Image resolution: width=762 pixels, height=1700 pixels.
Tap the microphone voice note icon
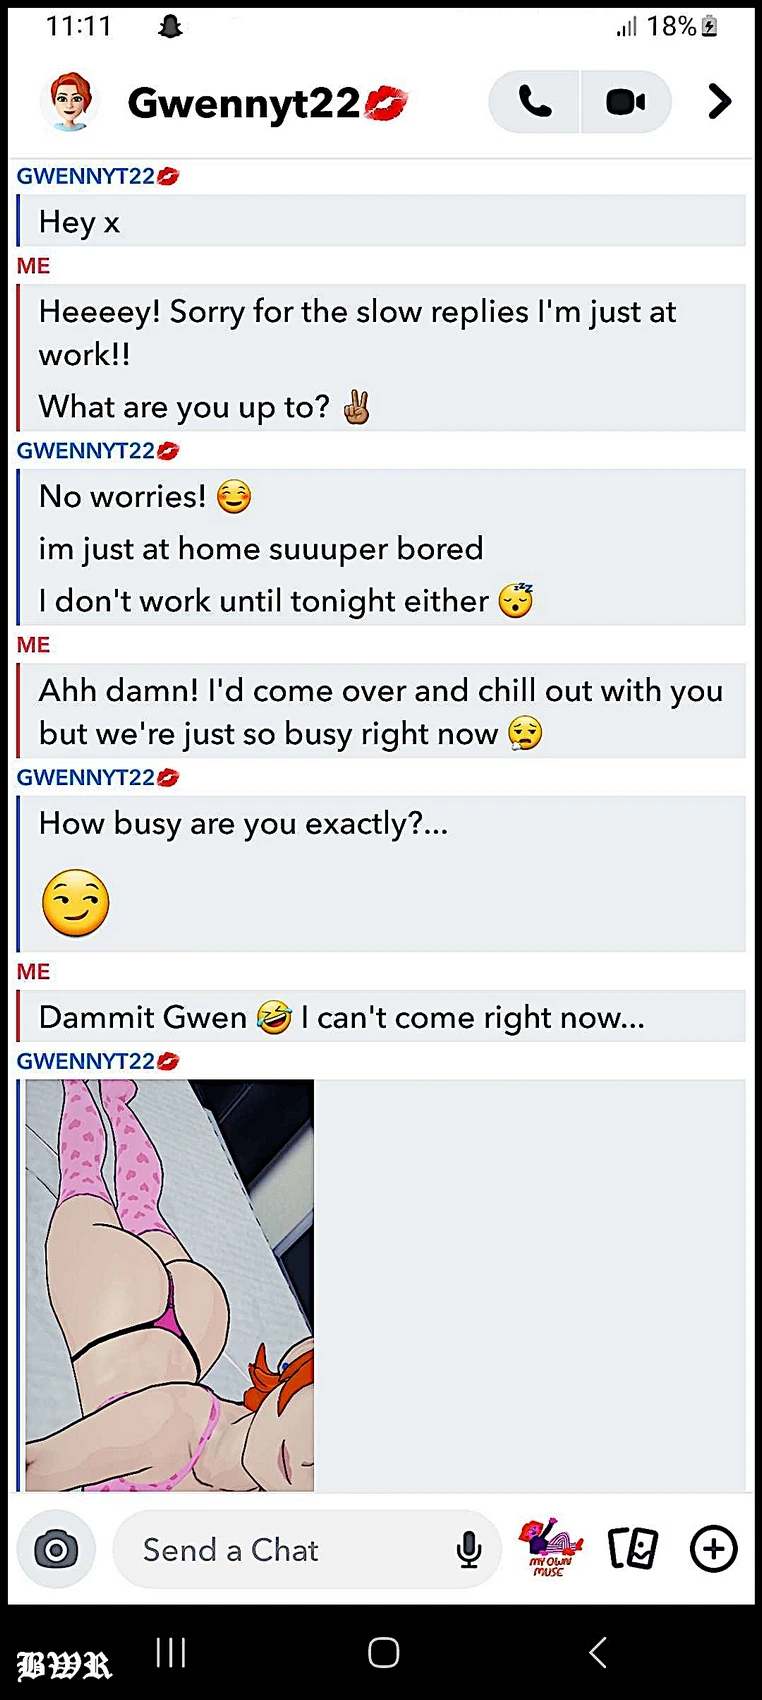click(469, 1550)
